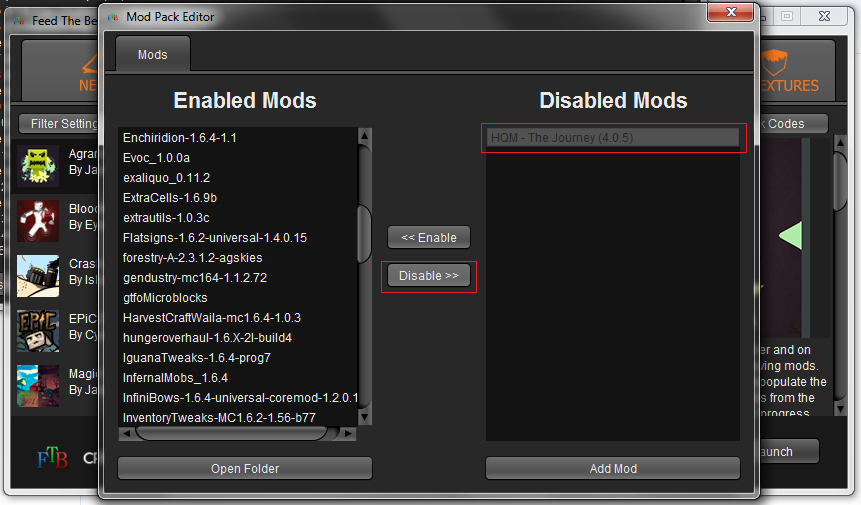
Task: Select gendustry-mc164-1.1.2.72 entry
Action: click(x=238, y=278)
